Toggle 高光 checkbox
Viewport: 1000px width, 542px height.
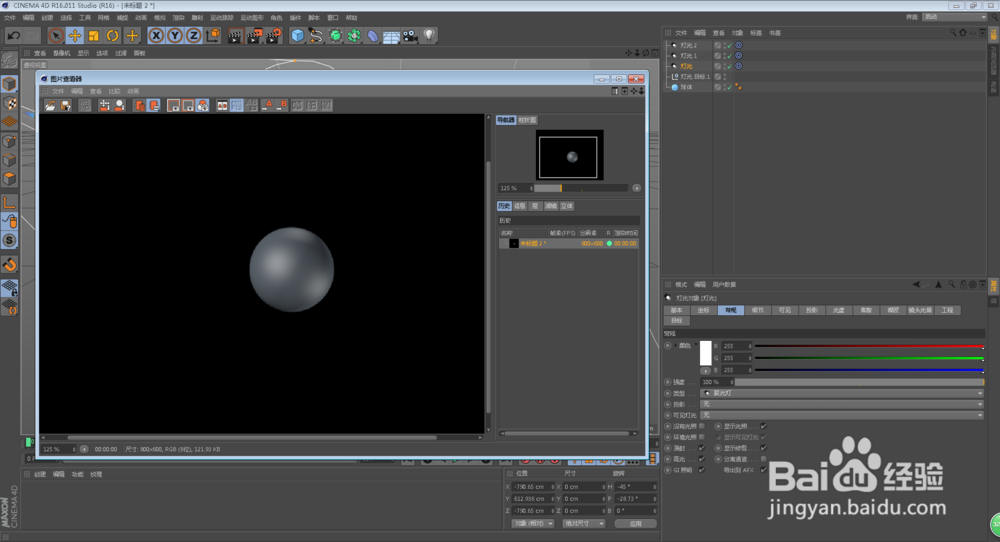[702, 458]
